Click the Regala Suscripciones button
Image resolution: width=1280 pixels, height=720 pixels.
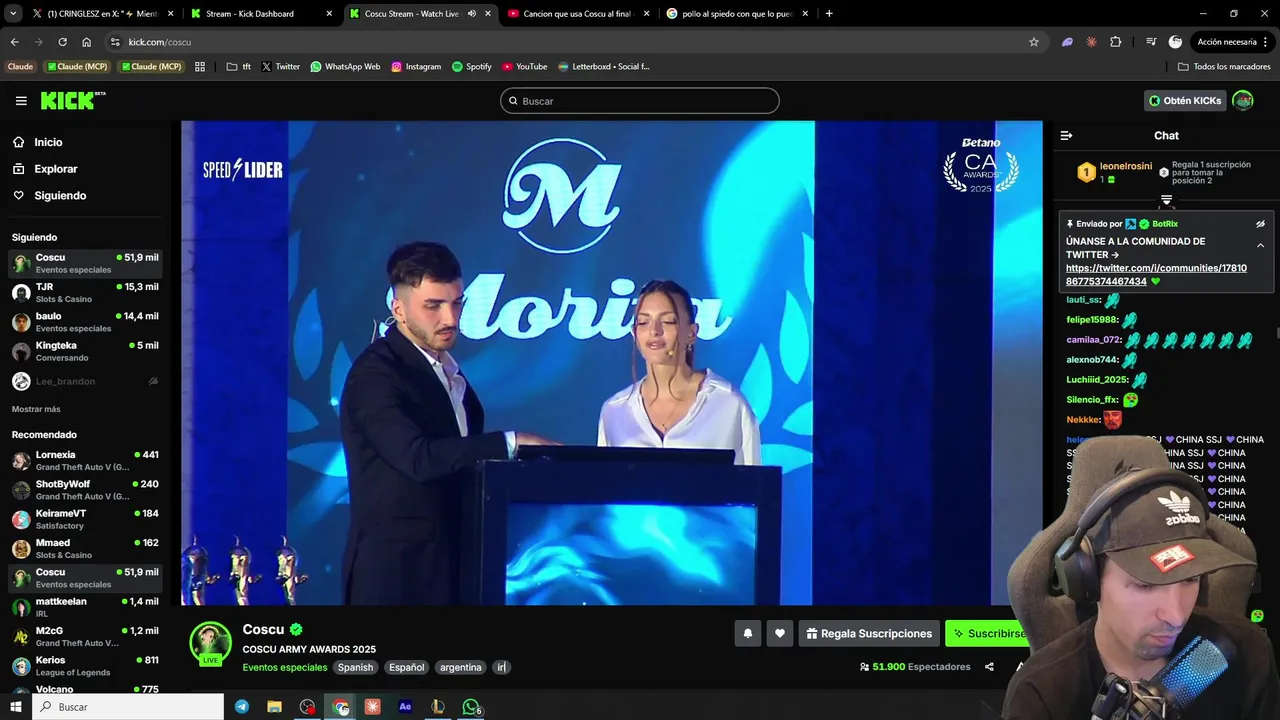869,633
